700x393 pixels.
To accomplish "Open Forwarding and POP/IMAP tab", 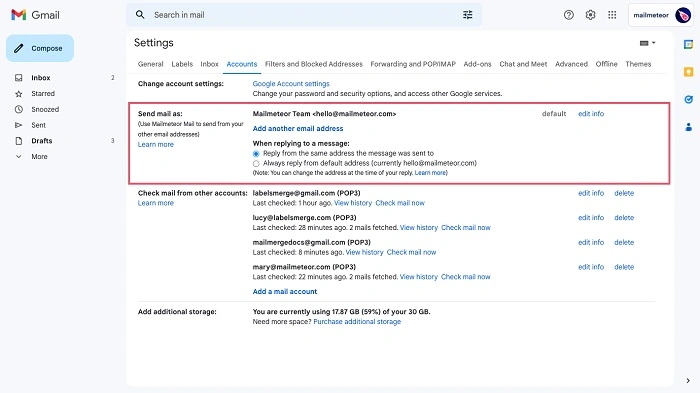I will click(x=413, y=64).
